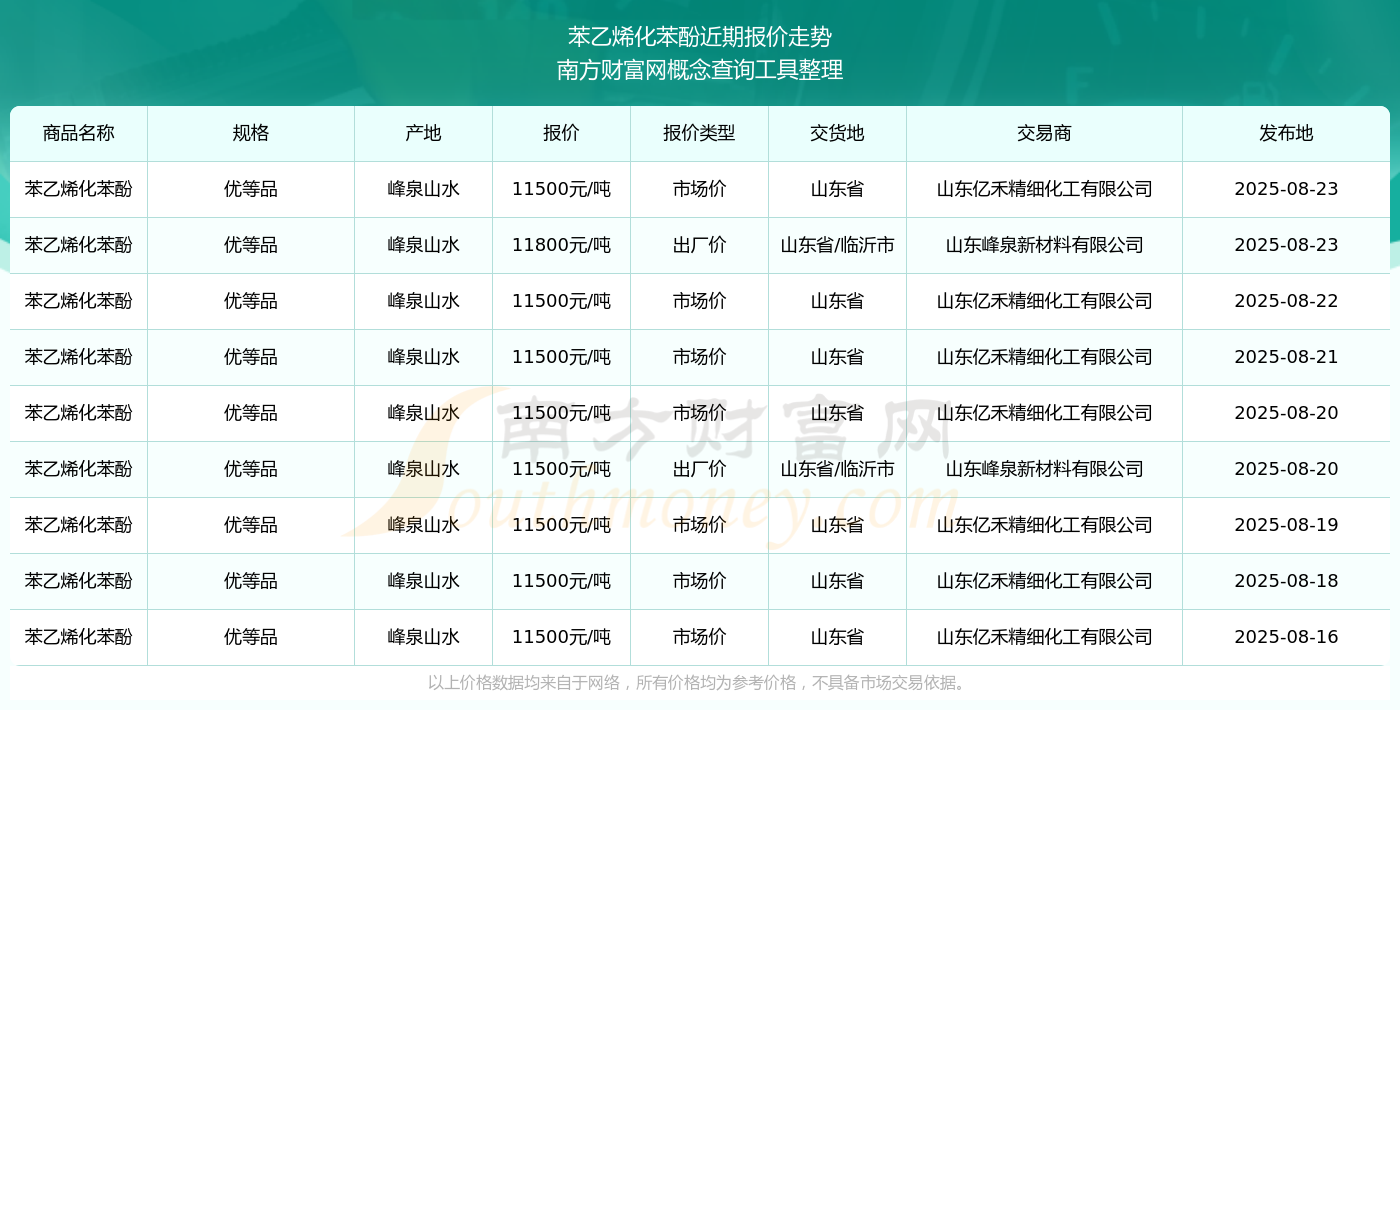Click the date 2025-08-19
Viewport: 1400px width, 1205px height.
click(x=1286, y=525)
